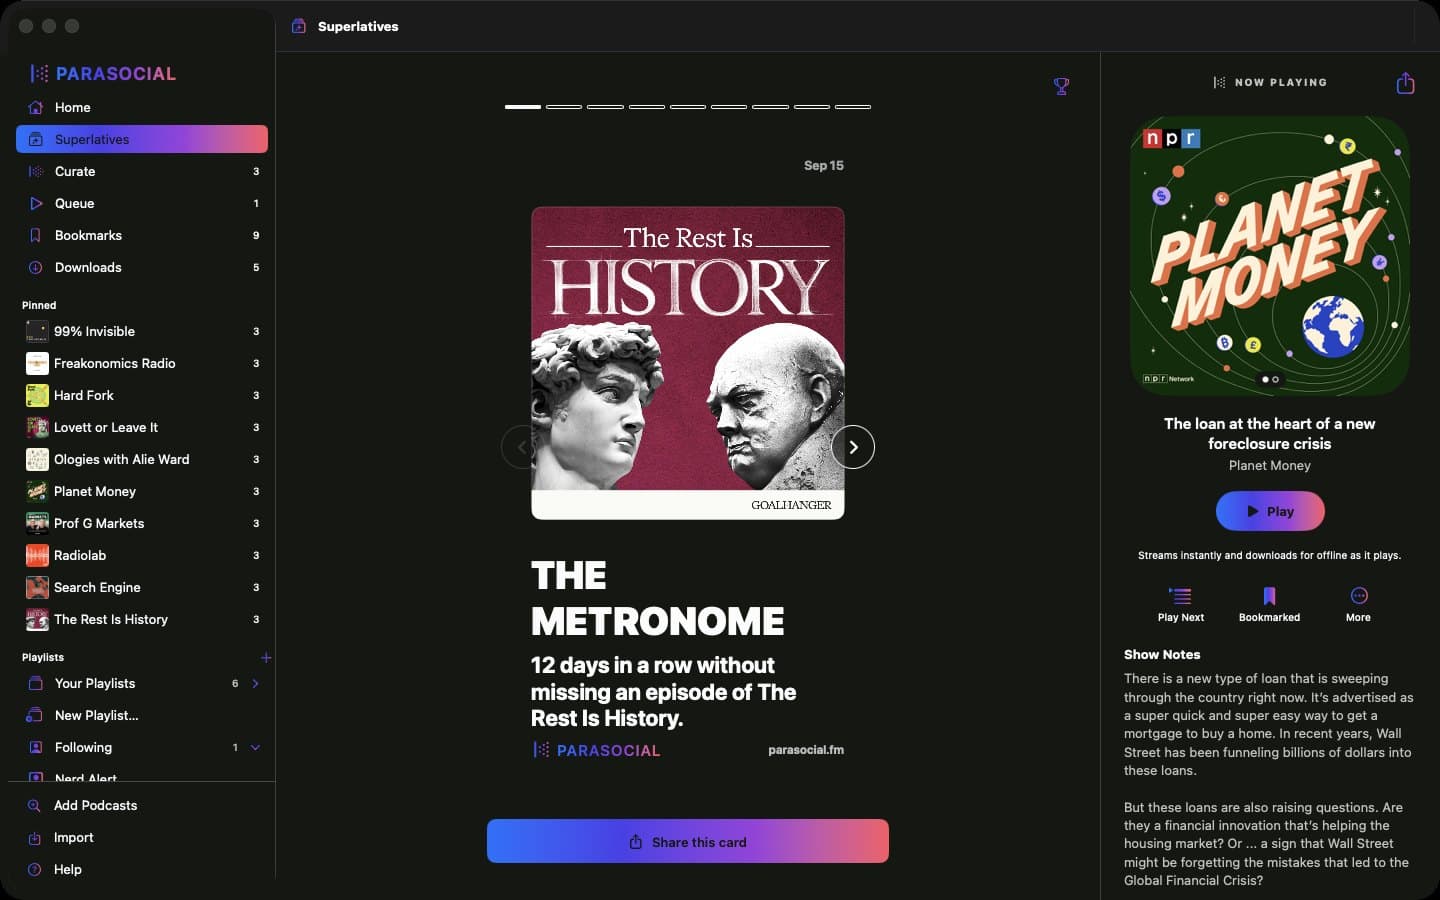Open pinned podcast Freakonomics Radio
Image resolution: width=1440 pixels, height=900 pixels.
[x=142, y=363]
